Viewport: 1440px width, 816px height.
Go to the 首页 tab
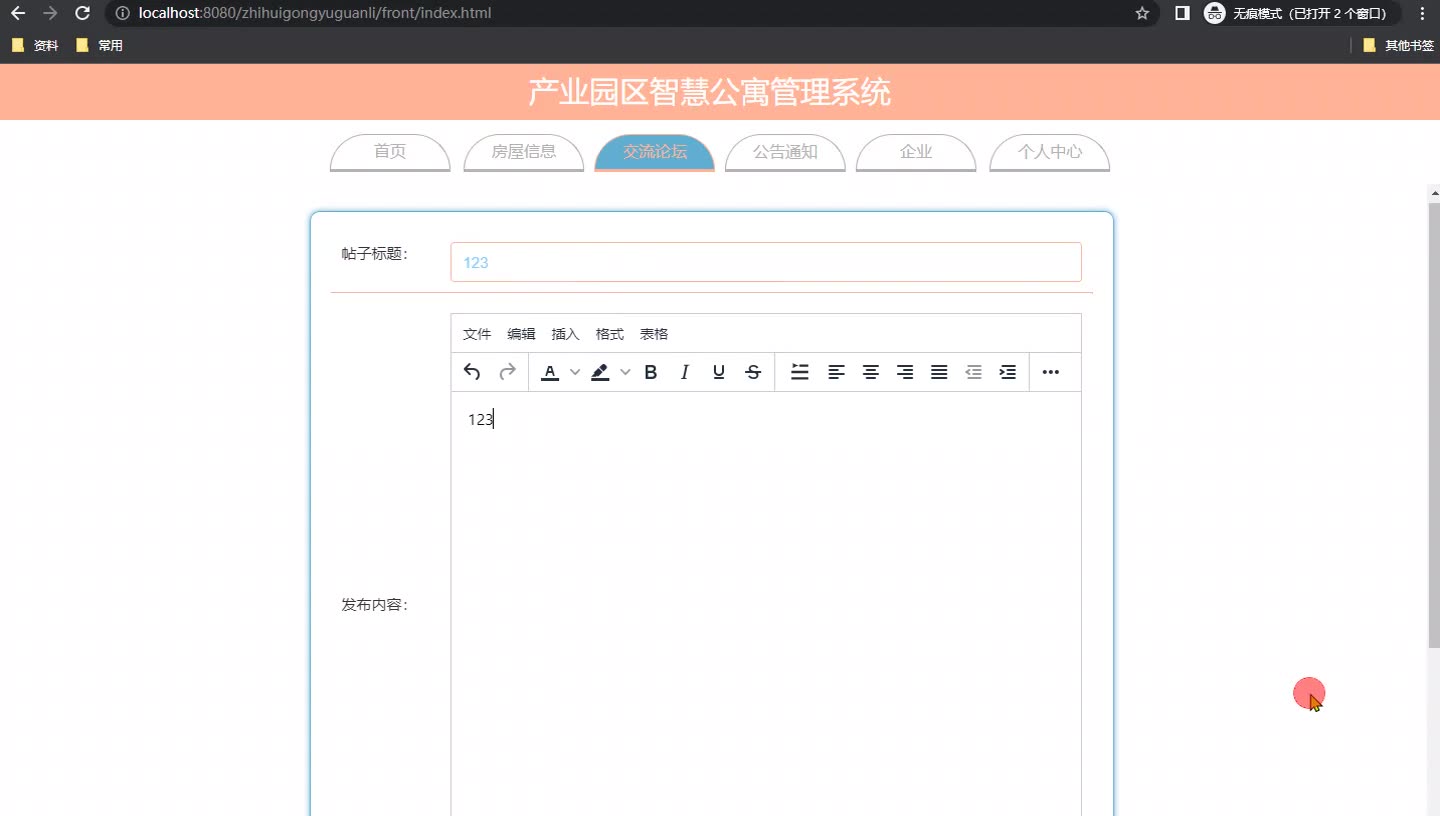tap(390, 152)
